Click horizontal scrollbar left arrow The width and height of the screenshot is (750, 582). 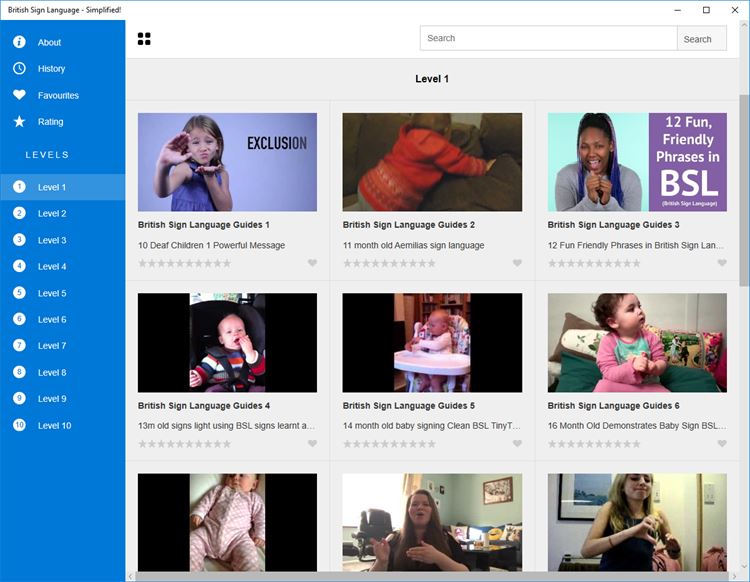[x=131, y=577]
